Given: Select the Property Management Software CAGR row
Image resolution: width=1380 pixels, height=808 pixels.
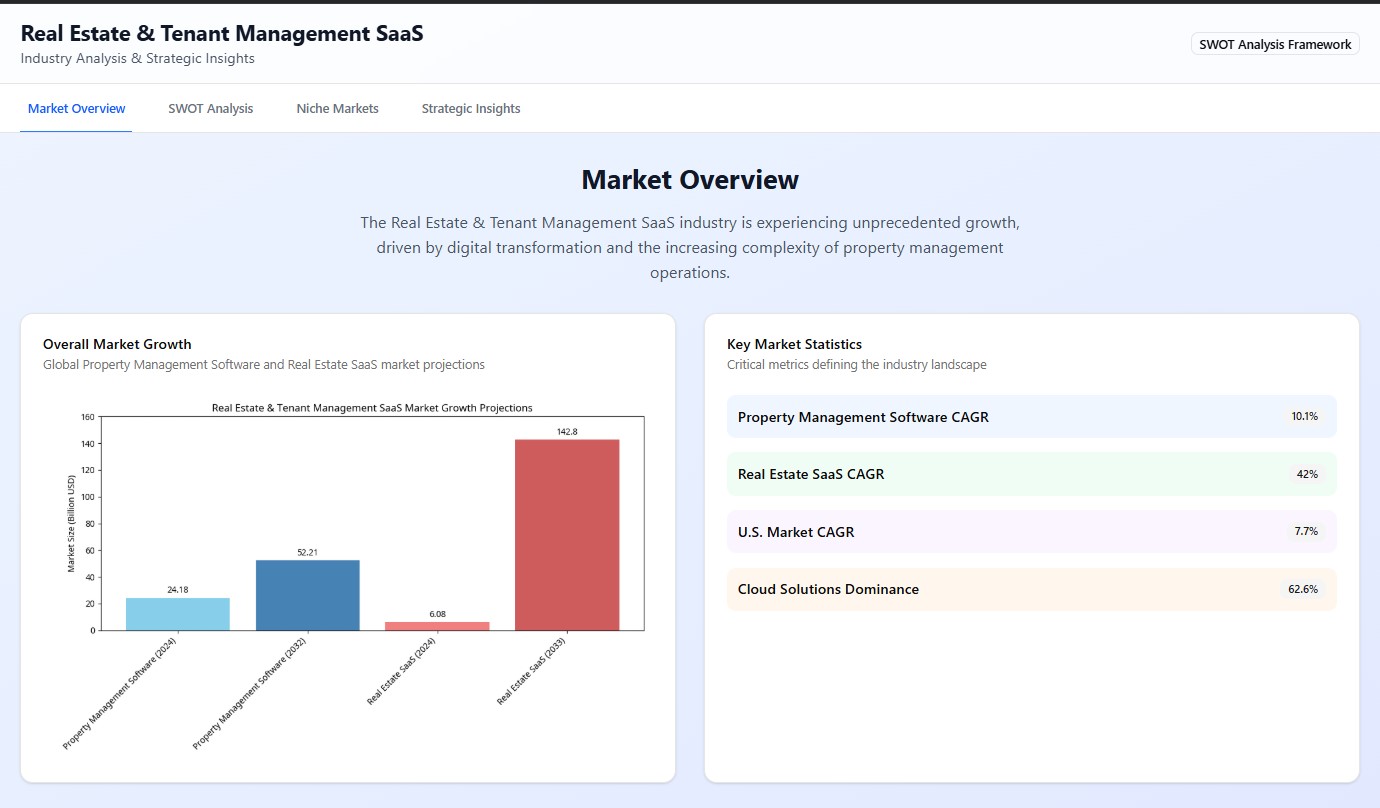Looking at the screenshot, I should pyautogui.click(x=1031, y=417).
